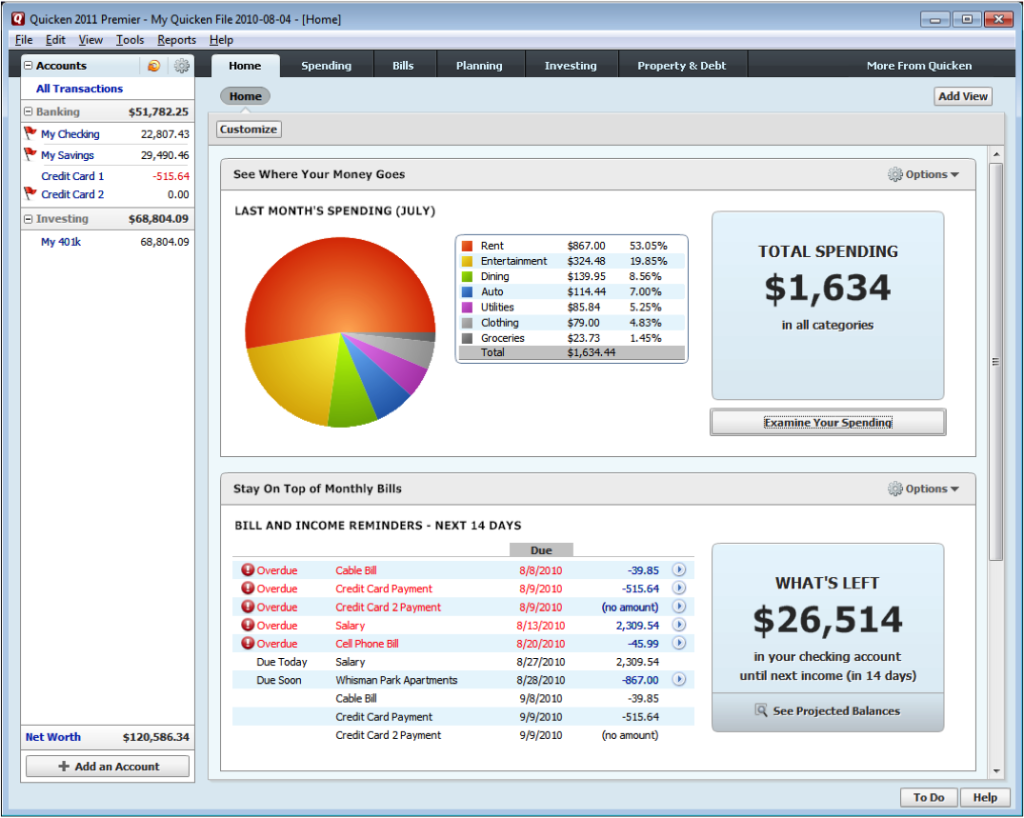This screenshot has height=818, width=1024.
Task: Click the Quicken app logo in title bar
Action: tap(18, 18)
